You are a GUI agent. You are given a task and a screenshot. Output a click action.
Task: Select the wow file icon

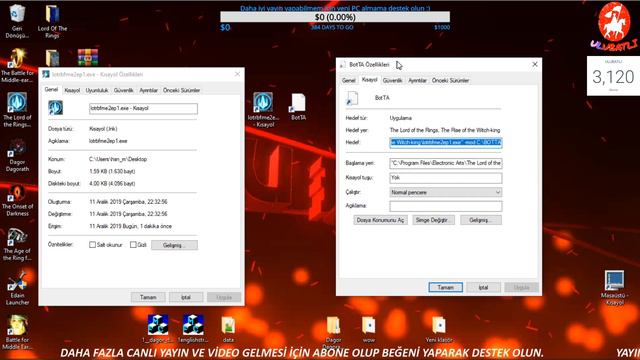[369, 329]
